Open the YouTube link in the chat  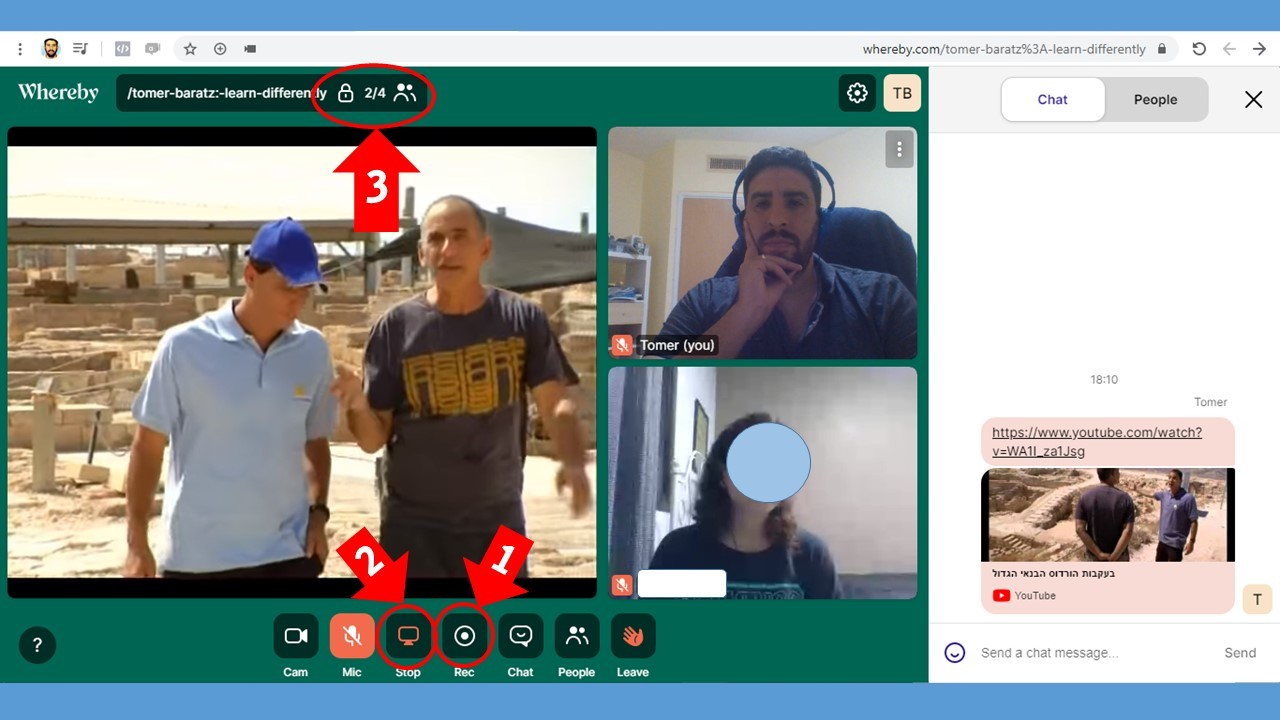1096,441
